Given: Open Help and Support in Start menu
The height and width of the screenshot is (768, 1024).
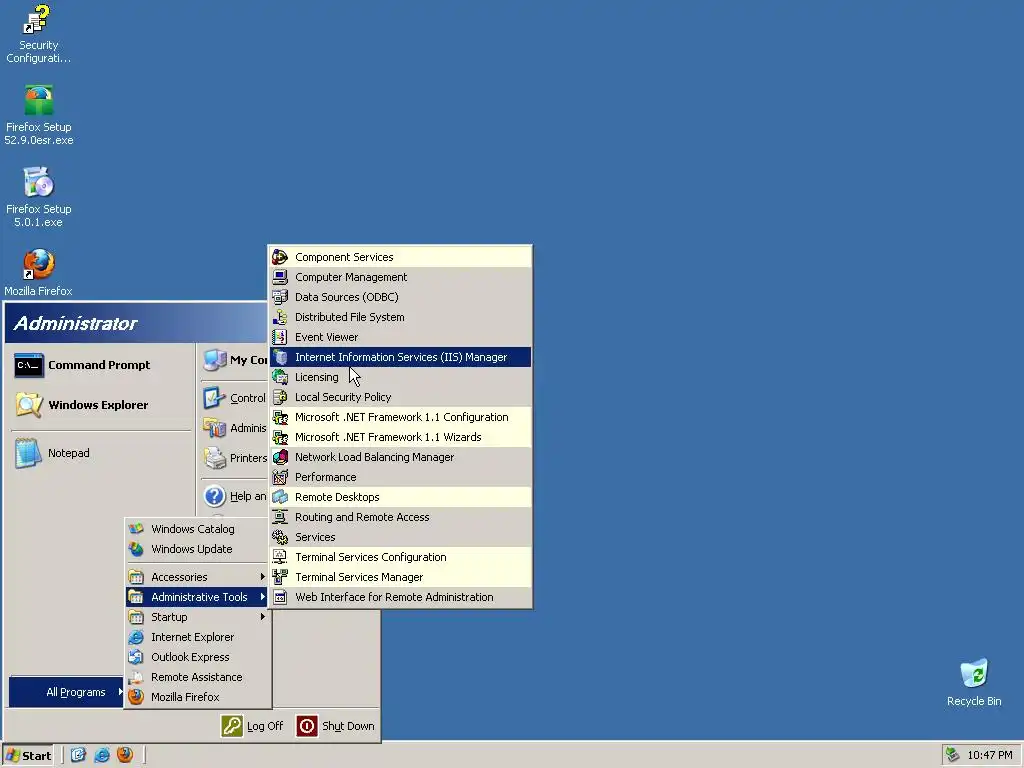Looking at the screenshot, I should pyautogui.click(x=234, y=496).
